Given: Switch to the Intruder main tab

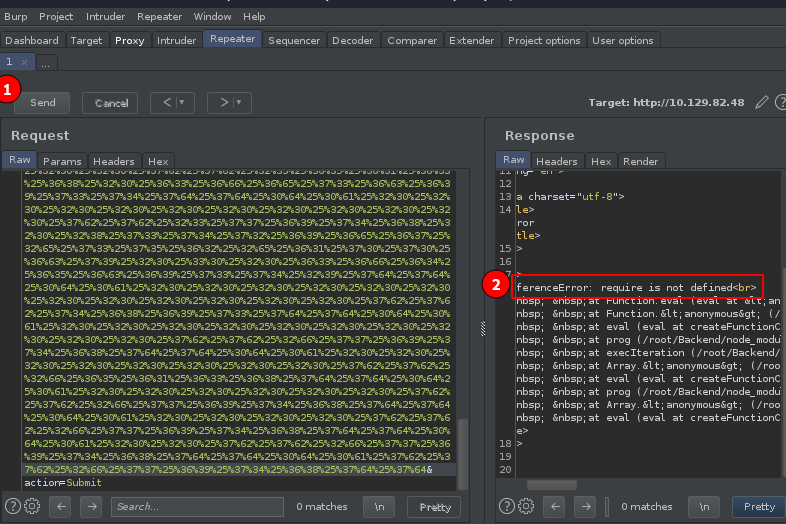Looking at the screenshot, I should (x=176, y=41).
